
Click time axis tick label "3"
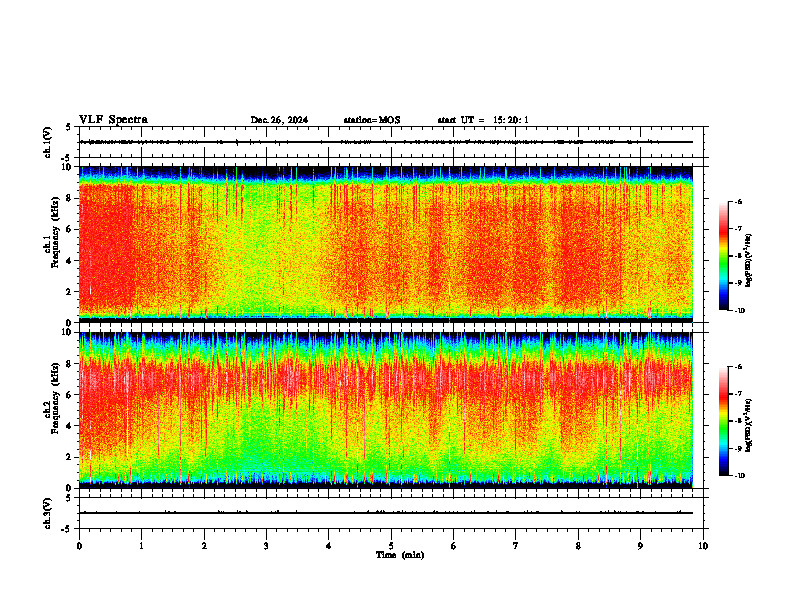[266, 546]
